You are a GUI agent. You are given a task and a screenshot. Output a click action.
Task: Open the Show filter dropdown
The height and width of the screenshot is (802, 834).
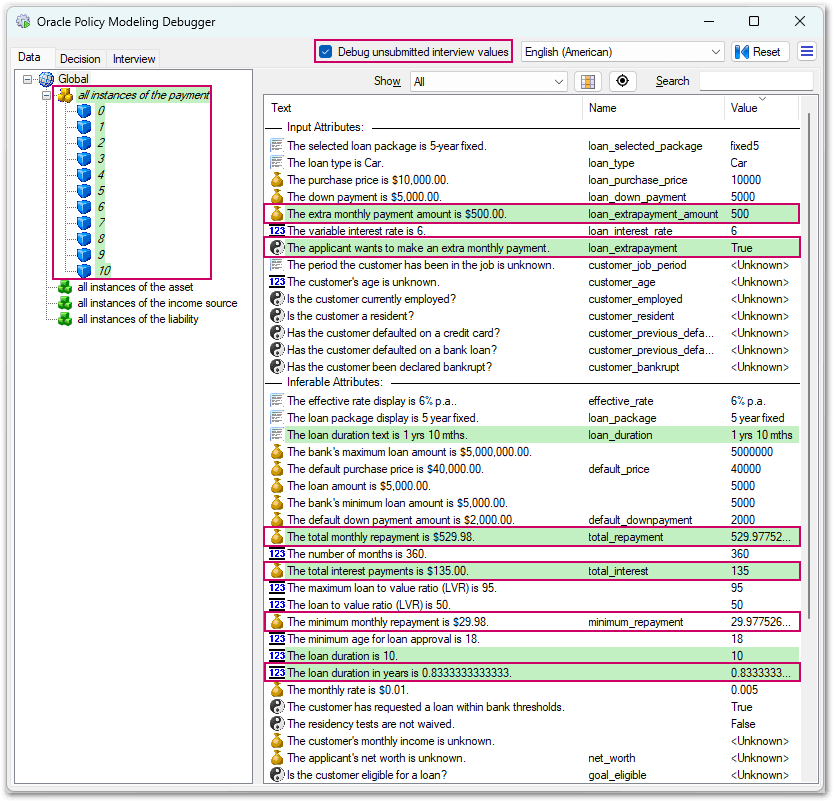pyautogui.click(x=488, y=81)
